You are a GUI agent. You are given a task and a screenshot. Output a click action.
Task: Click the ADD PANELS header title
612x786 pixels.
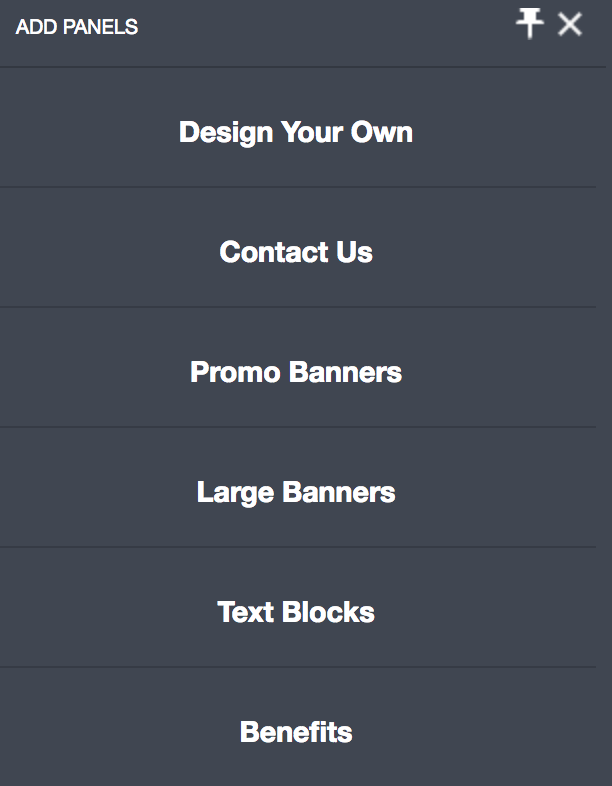(x=77, y=27)
